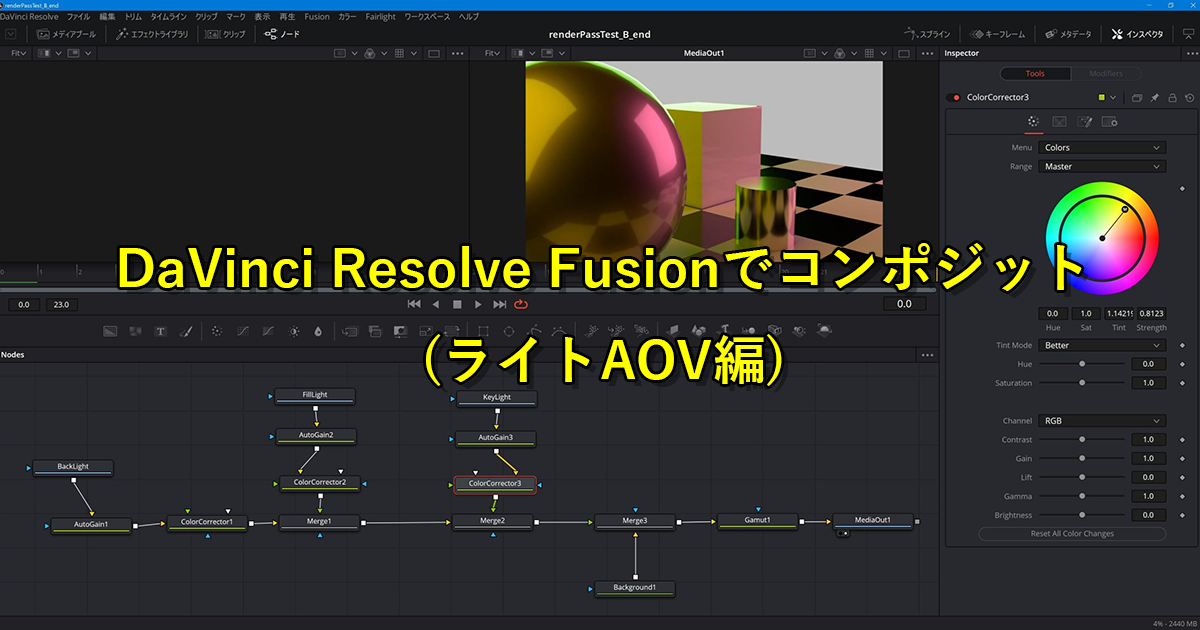The width and height of the screenshot is (1200, 630).
Task: Add Brightness Contrast tool from toolbar
Action: pyautogui.click(x=294, y=330)
